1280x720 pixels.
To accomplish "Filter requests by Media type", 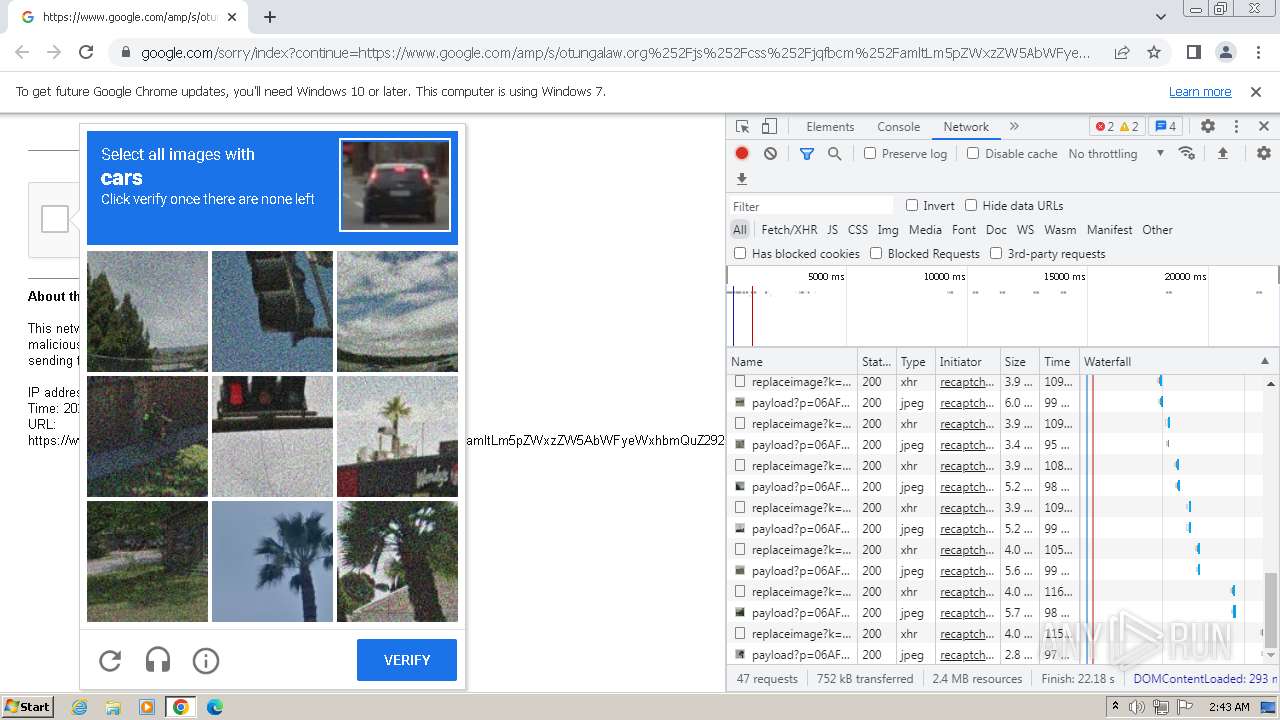I will (925, 229).
